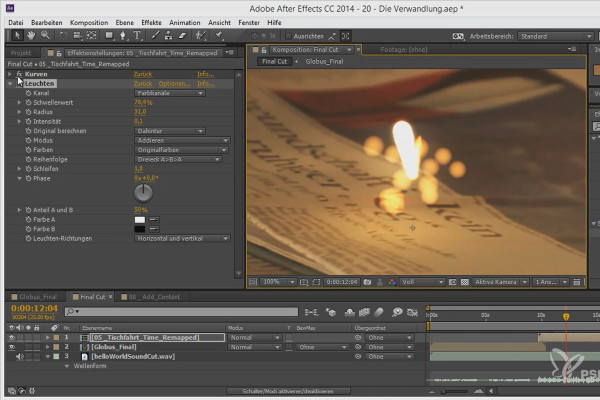Image resolution: width=600 pixels, height=400 pixels.
Task: Click the snapshot camera icon in viewer
Action: point(367,282)
